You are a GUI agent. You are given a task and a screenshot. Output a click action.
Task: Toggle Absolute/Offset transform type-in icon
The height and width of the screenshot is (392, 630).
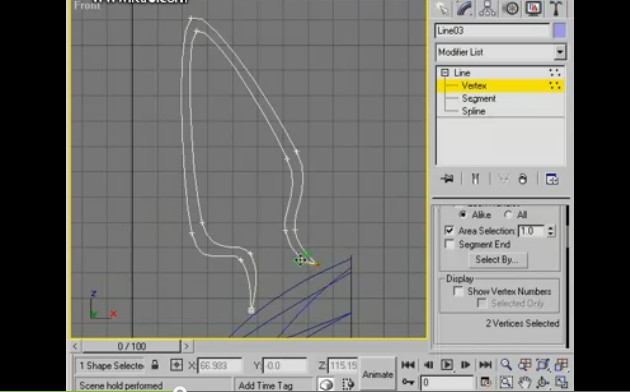click(x=176, y=365)
